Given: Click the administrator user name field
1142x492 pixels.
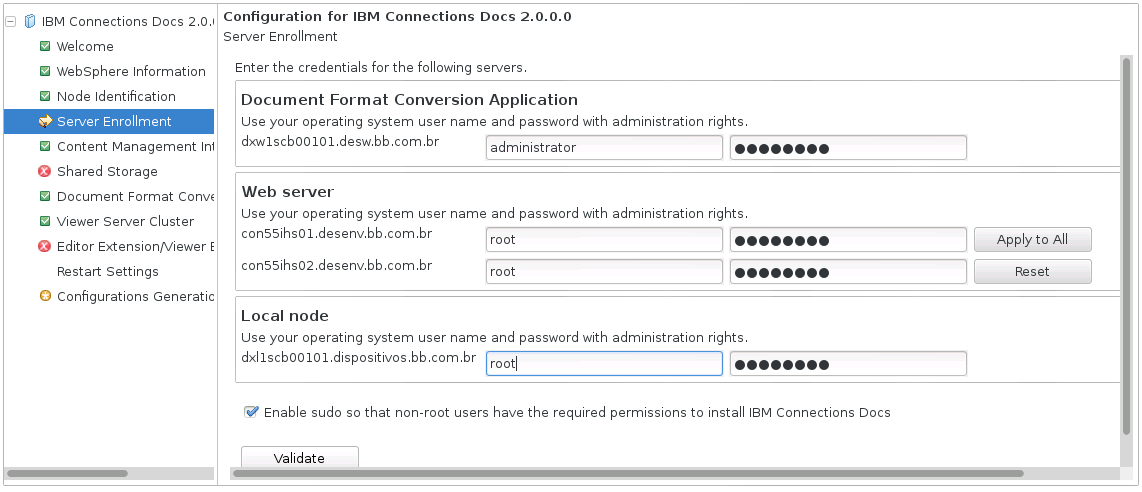Looking at the screenshot, I should 604,147.
